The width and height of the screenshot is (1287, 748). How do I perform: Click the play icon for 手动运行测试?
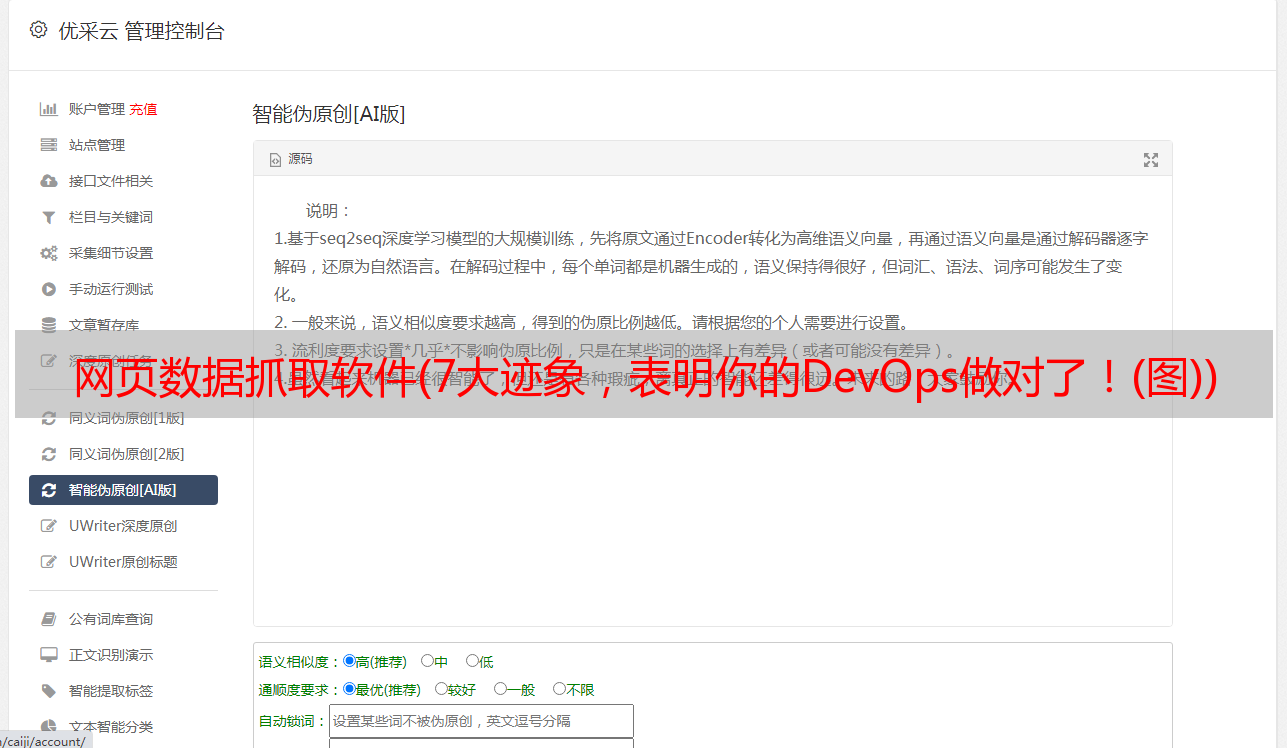coord(48,289)
